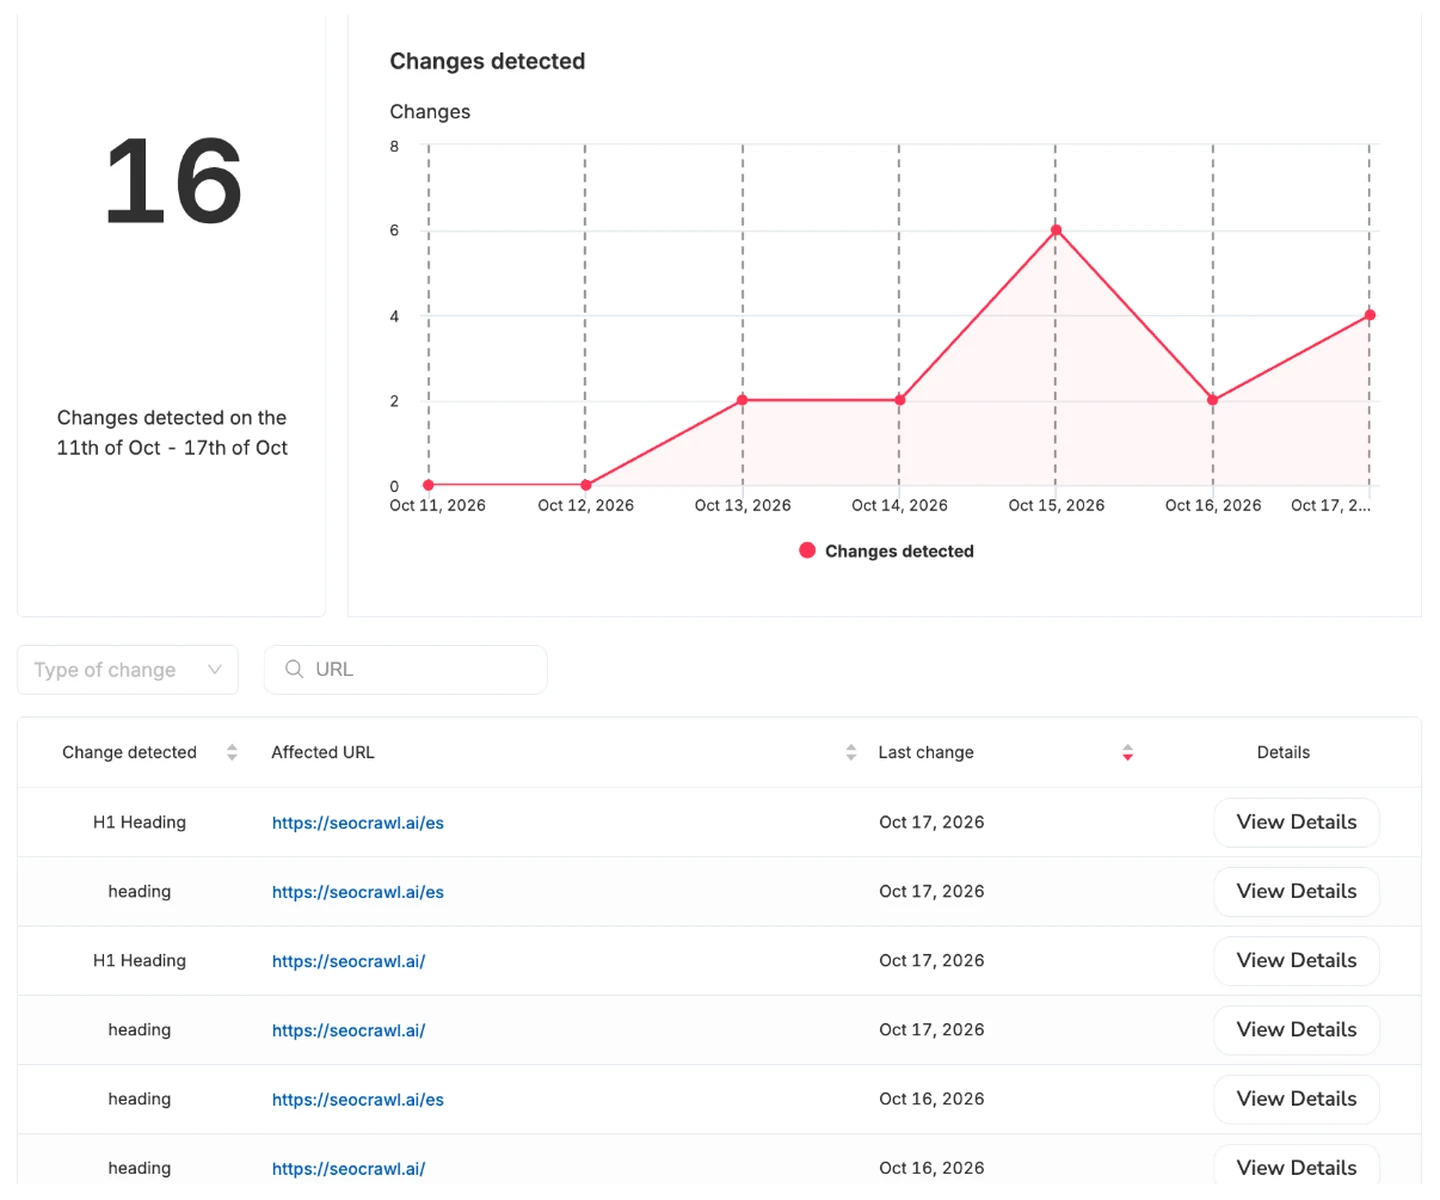The width and height of the screenshot is (1440, 1200).
Task: Select the Oct 17 chart data point
Action: pos(1370,315)
